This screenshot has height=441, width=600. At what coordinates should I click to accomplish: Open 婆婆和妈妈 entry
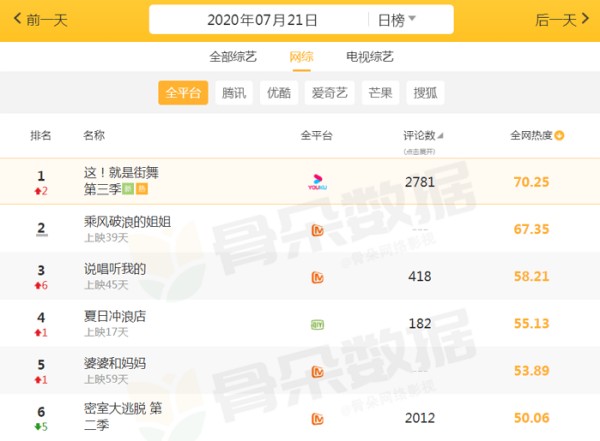(x=115, y=363)
